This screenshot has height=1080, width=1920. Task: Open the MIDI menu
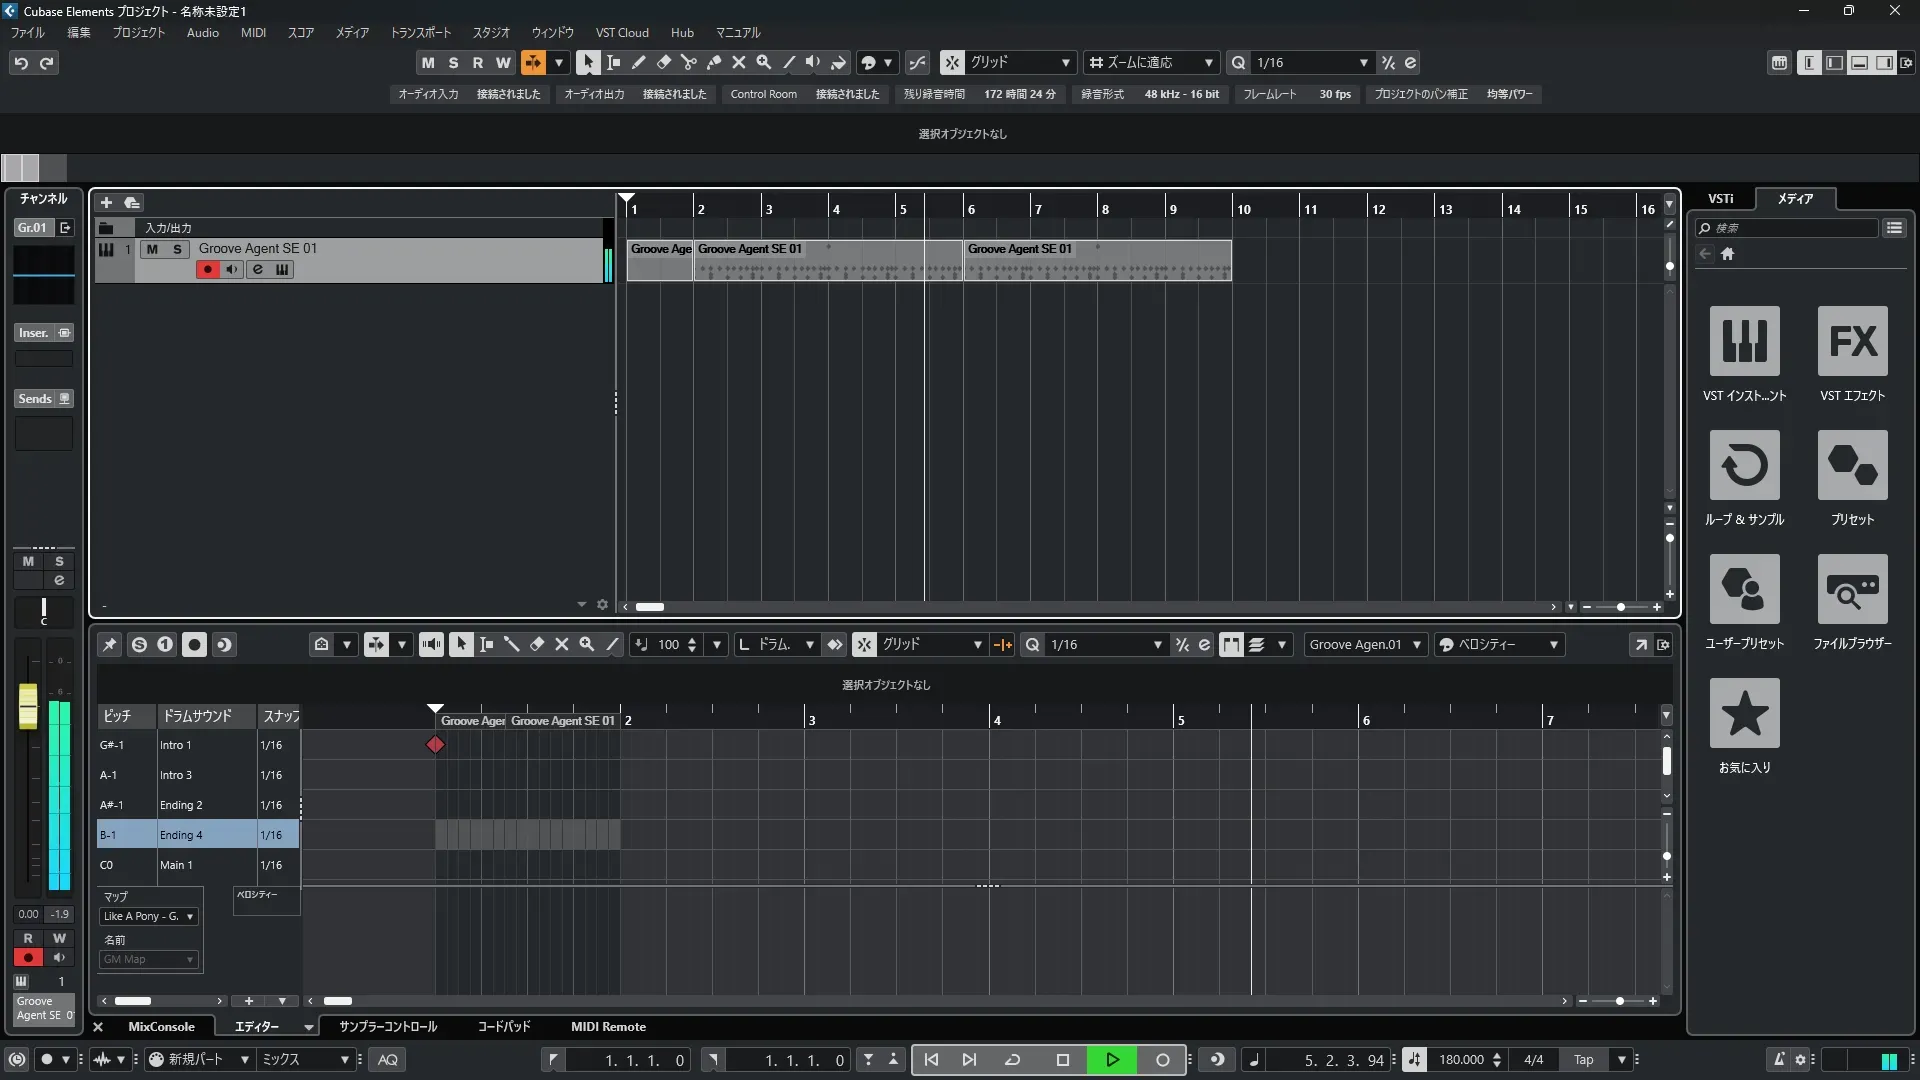253,33
